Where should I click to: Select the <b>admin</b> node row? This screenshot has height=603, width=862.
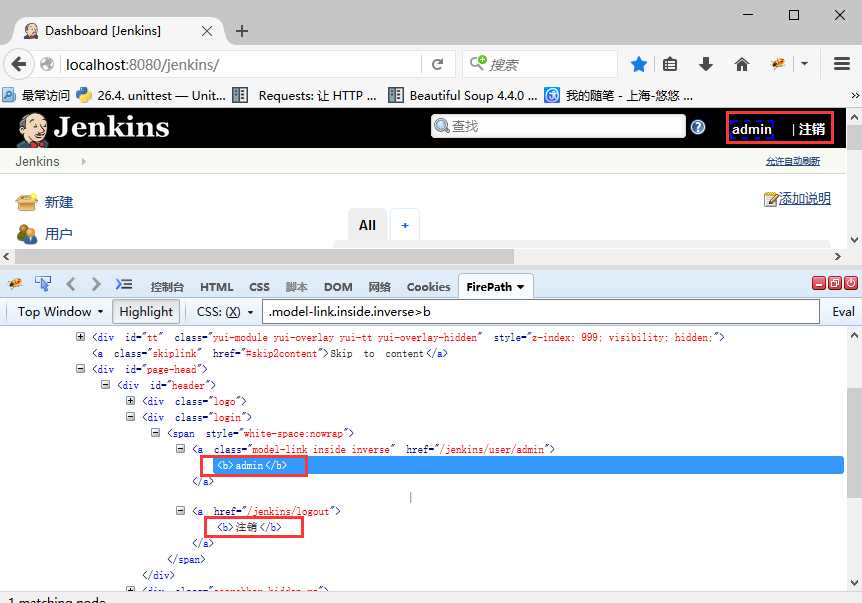[528, 465]
